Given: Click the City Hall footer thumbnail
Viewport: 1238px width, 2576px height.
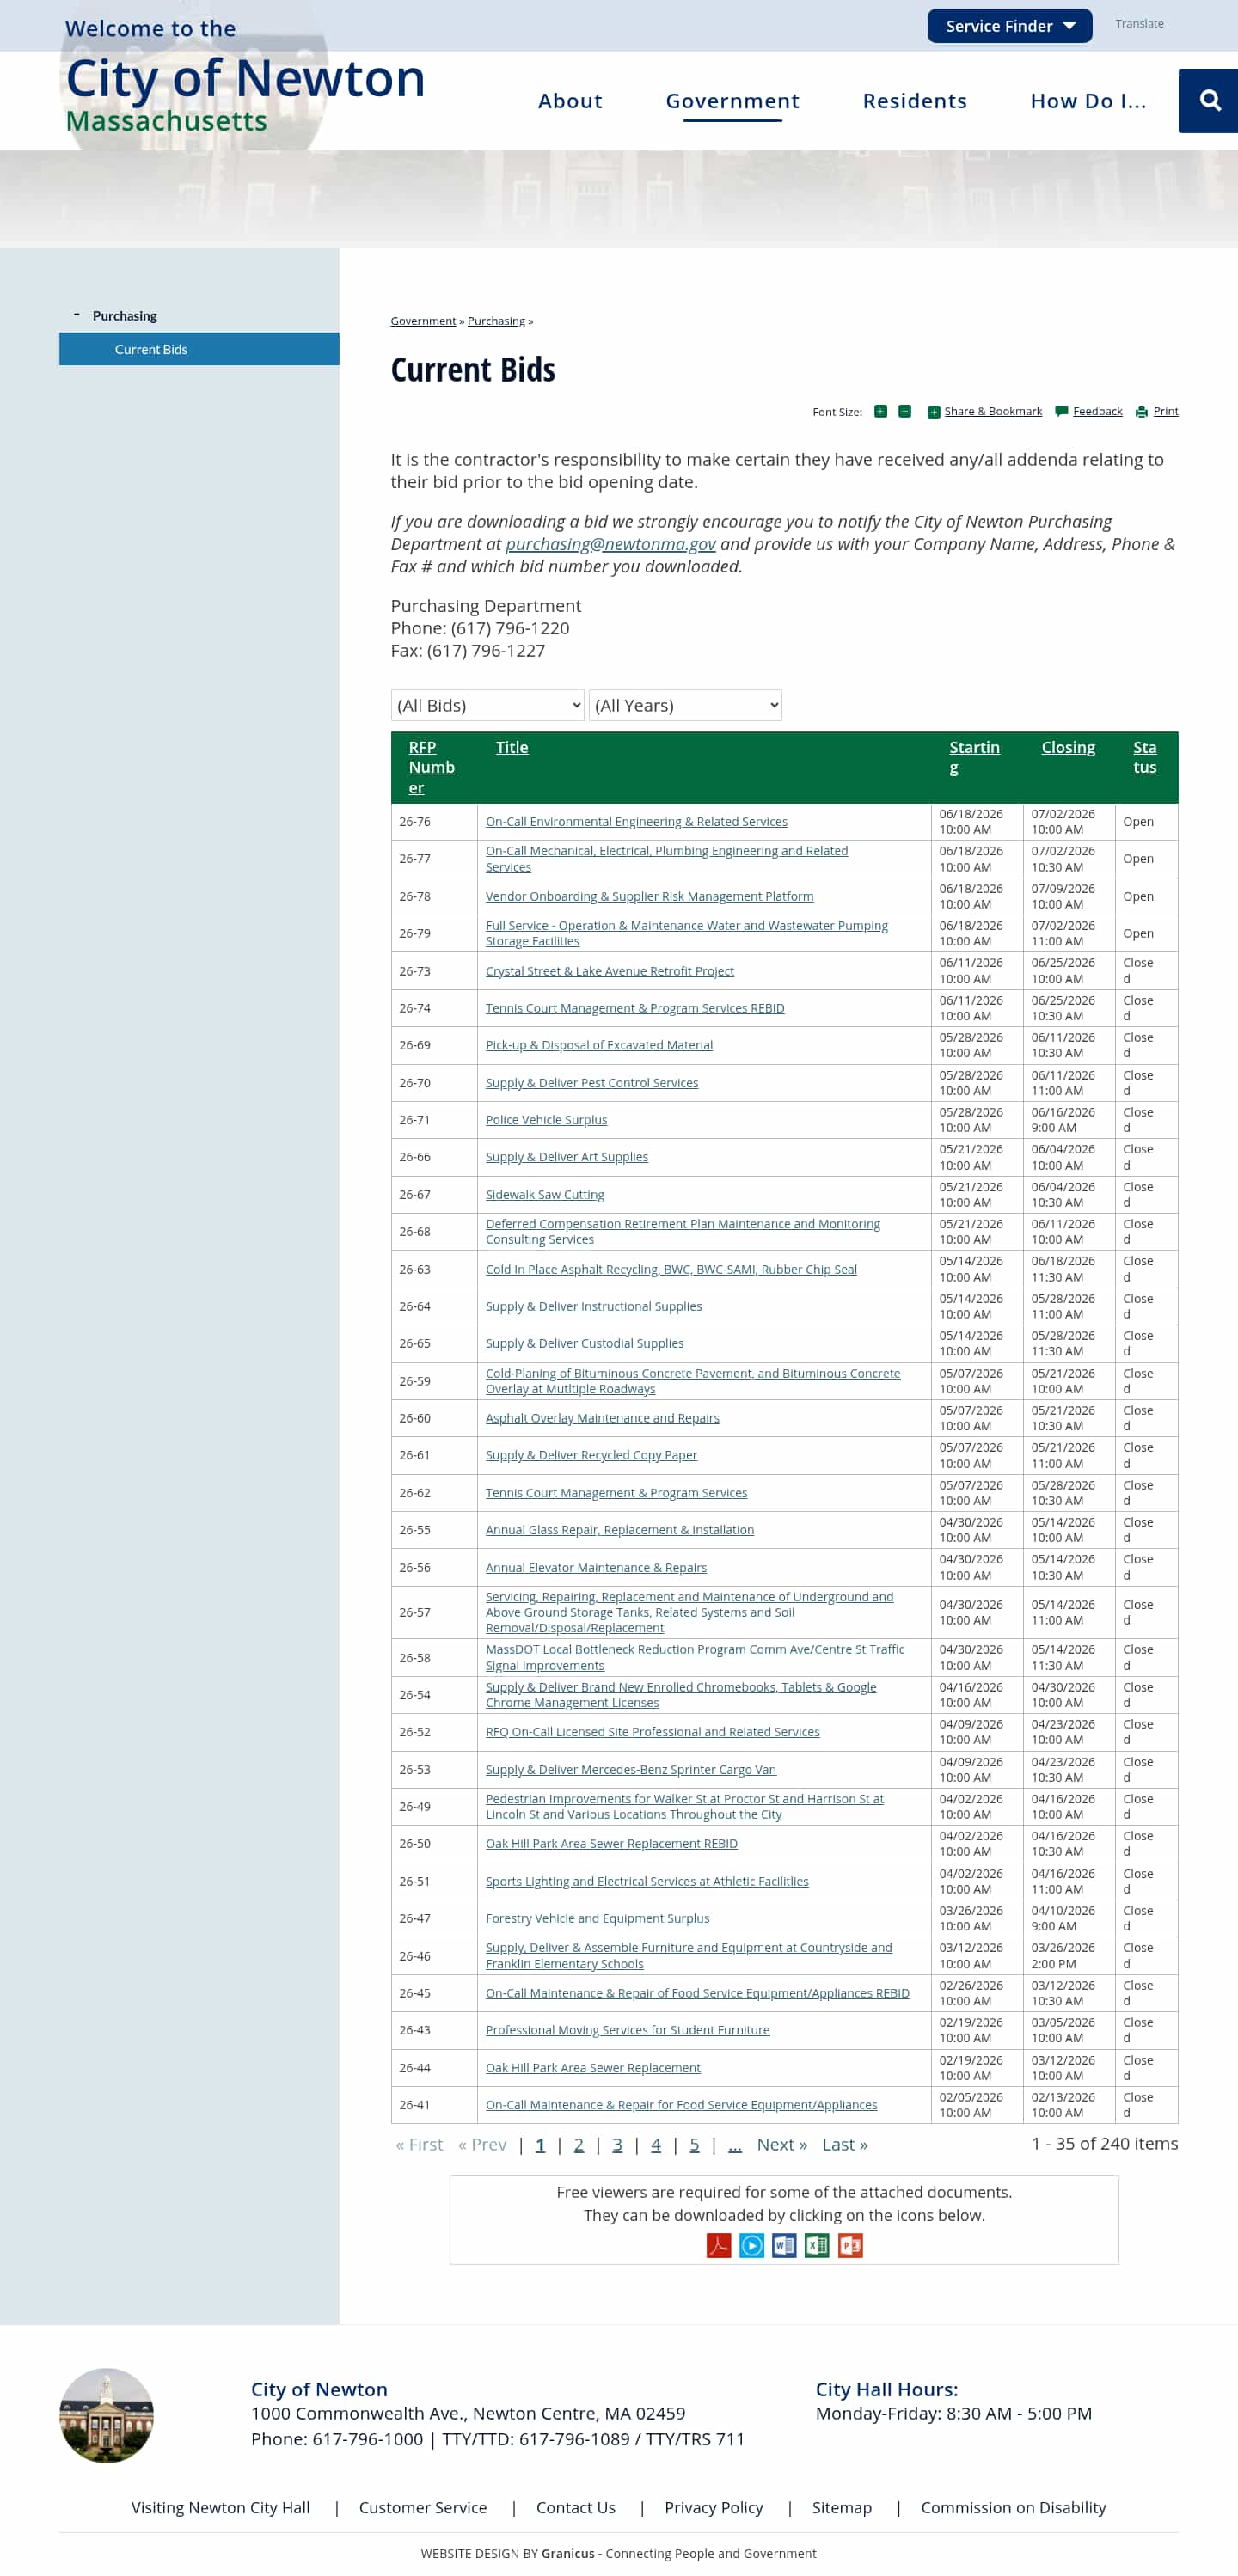Looking at the screenshot, I should (x=106, y=2414).
